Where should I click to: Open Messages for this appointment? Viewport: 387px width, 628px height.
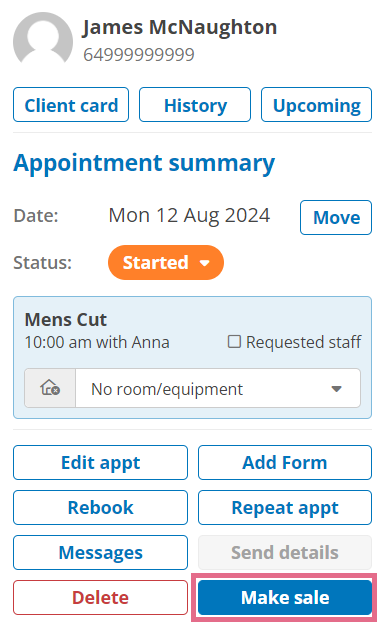click(101, 552)
